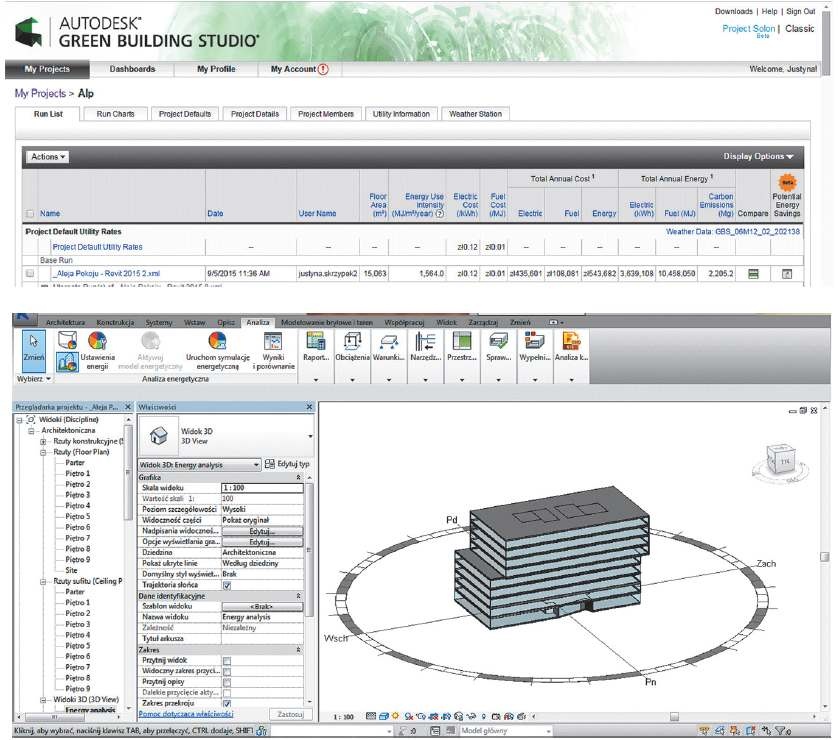Collapse the Grafika properties section

(x=298, y=477)
